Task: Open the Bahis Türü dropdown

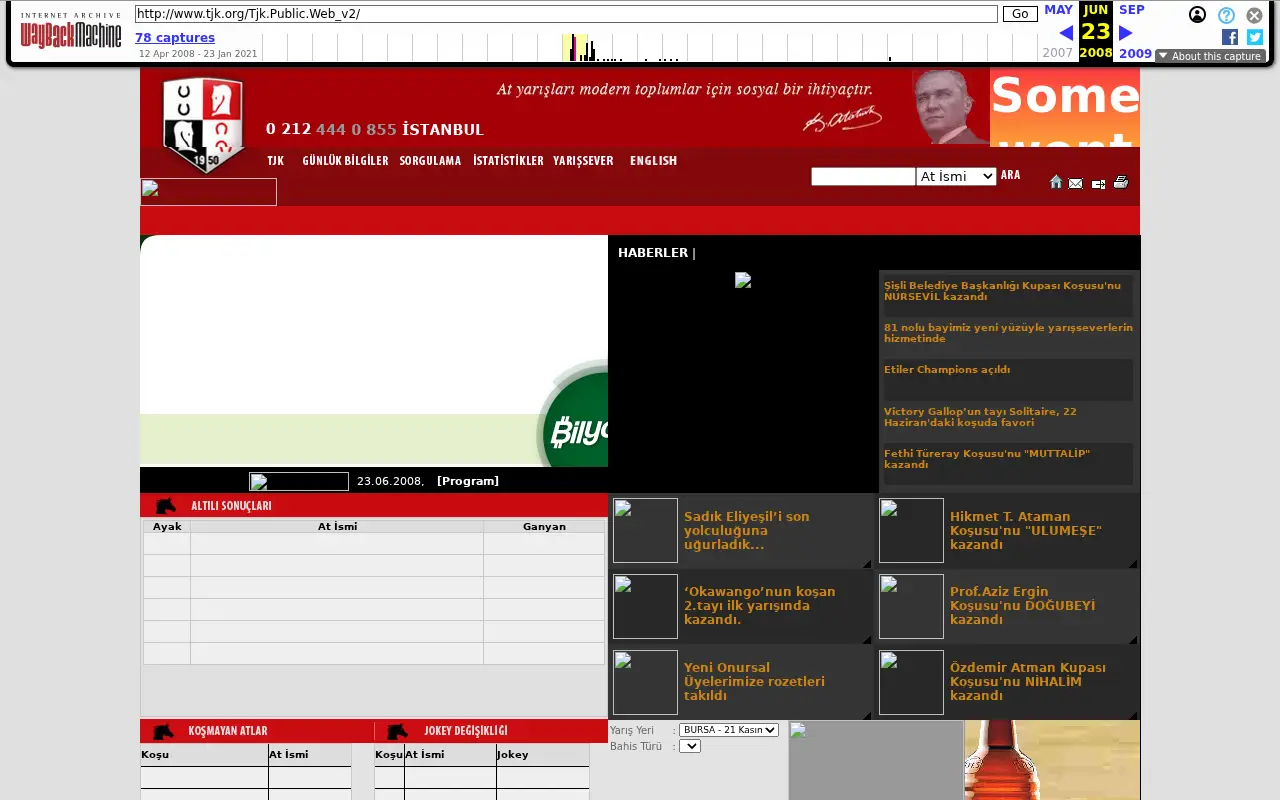Action: click(690, 746)
